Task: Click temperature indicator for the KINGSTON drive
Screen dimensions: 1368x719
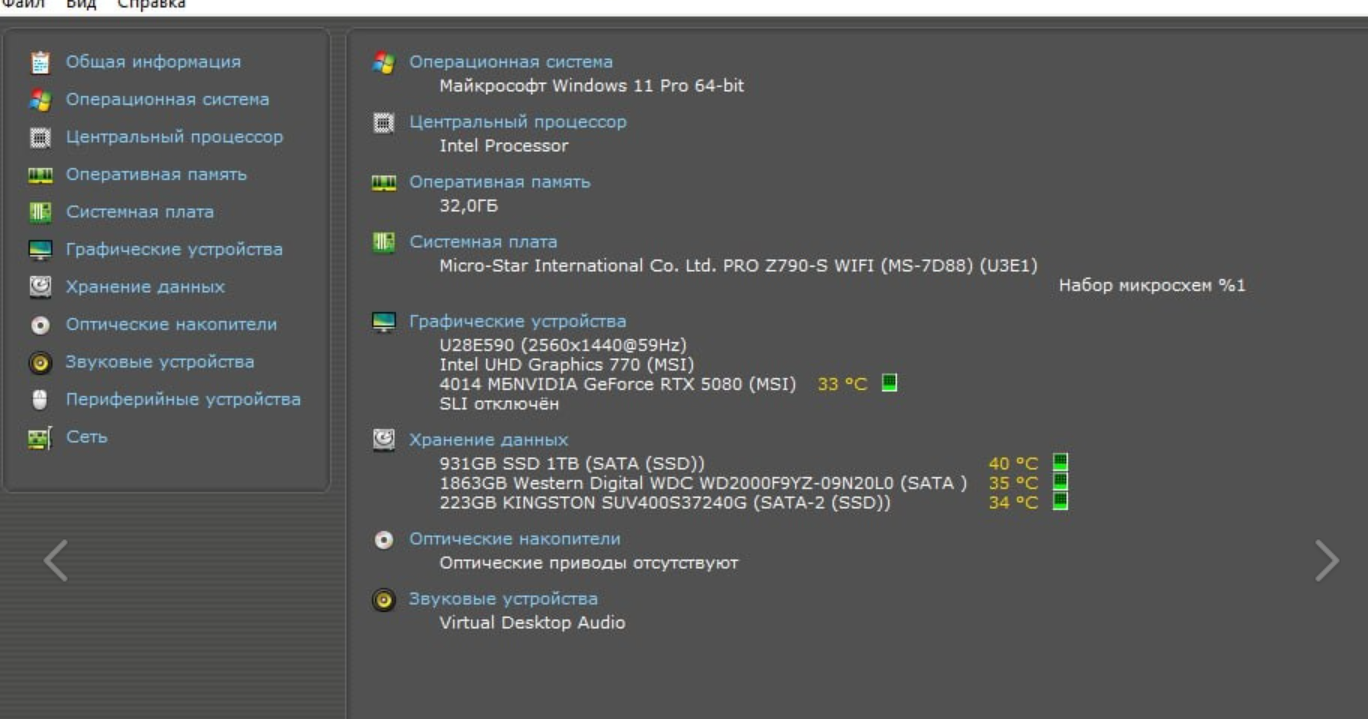Action: (1061, 502)
